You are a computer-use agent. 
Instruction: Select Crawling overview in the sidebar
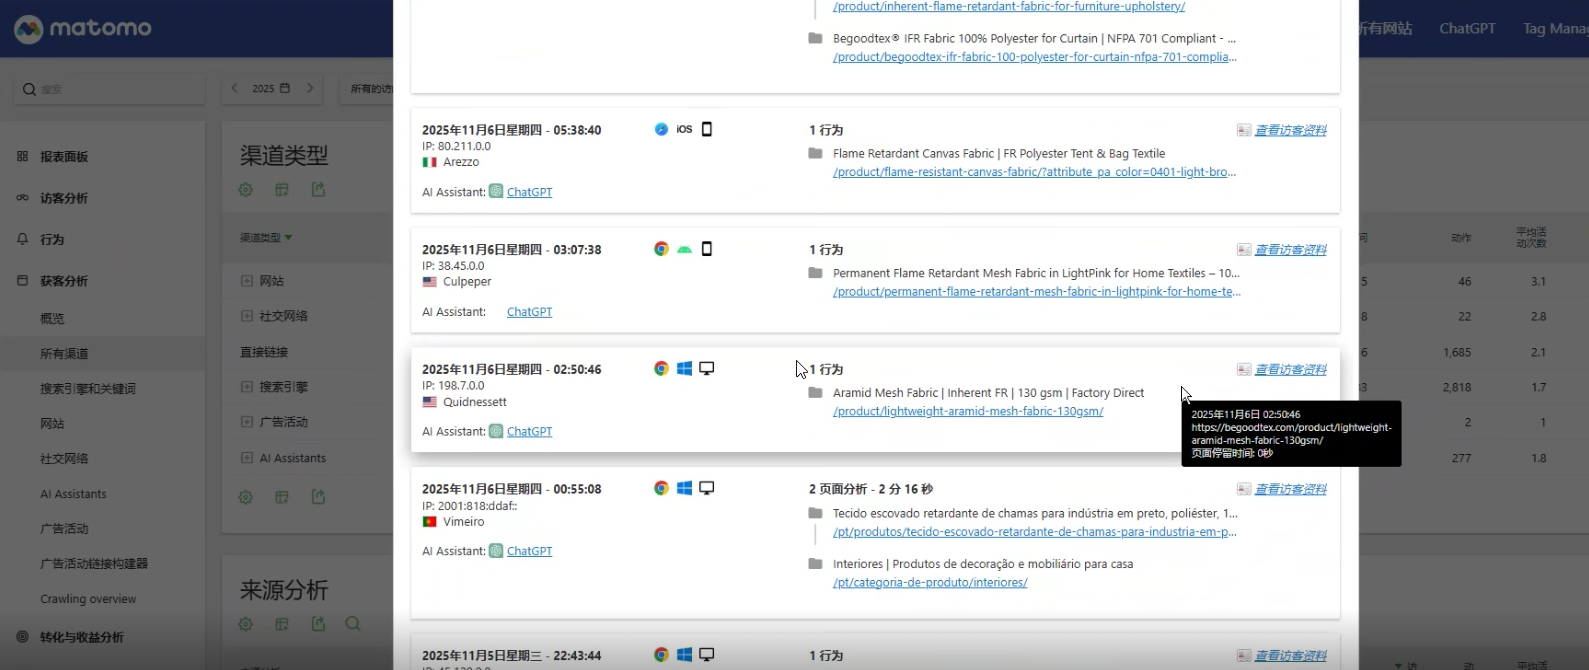88,599
